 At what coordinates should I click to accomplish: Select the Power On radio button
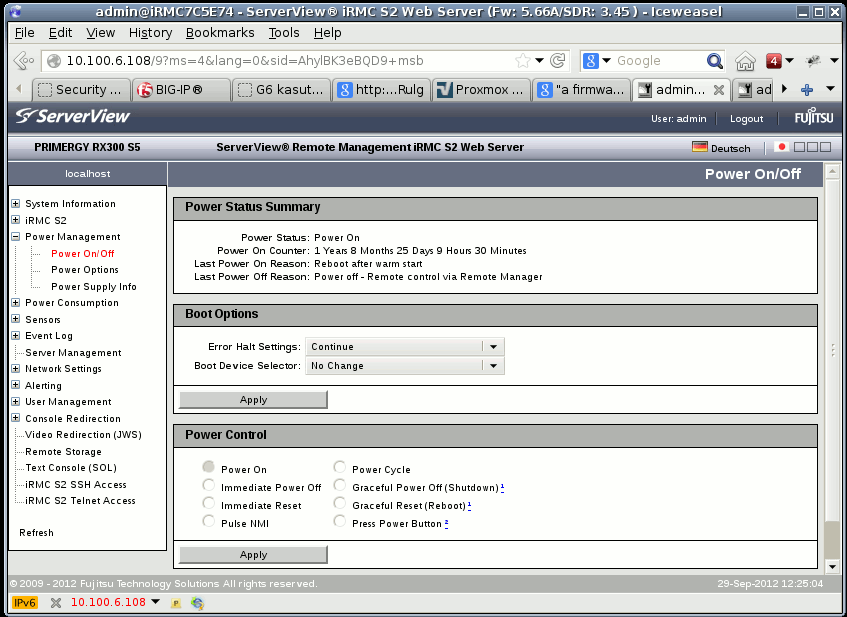[209, 467]
